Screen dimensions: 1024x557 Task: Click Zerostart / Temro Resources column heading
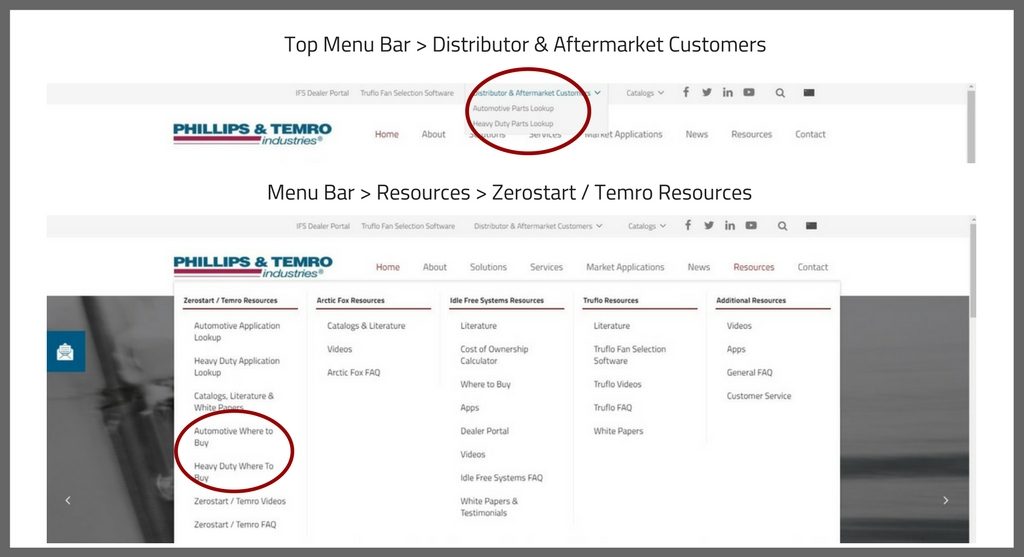click(231, 300)
